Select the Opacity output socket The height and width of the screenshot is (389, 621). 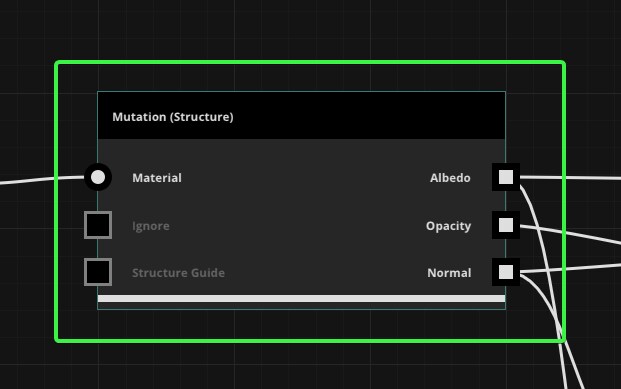(x=506, y=225)
